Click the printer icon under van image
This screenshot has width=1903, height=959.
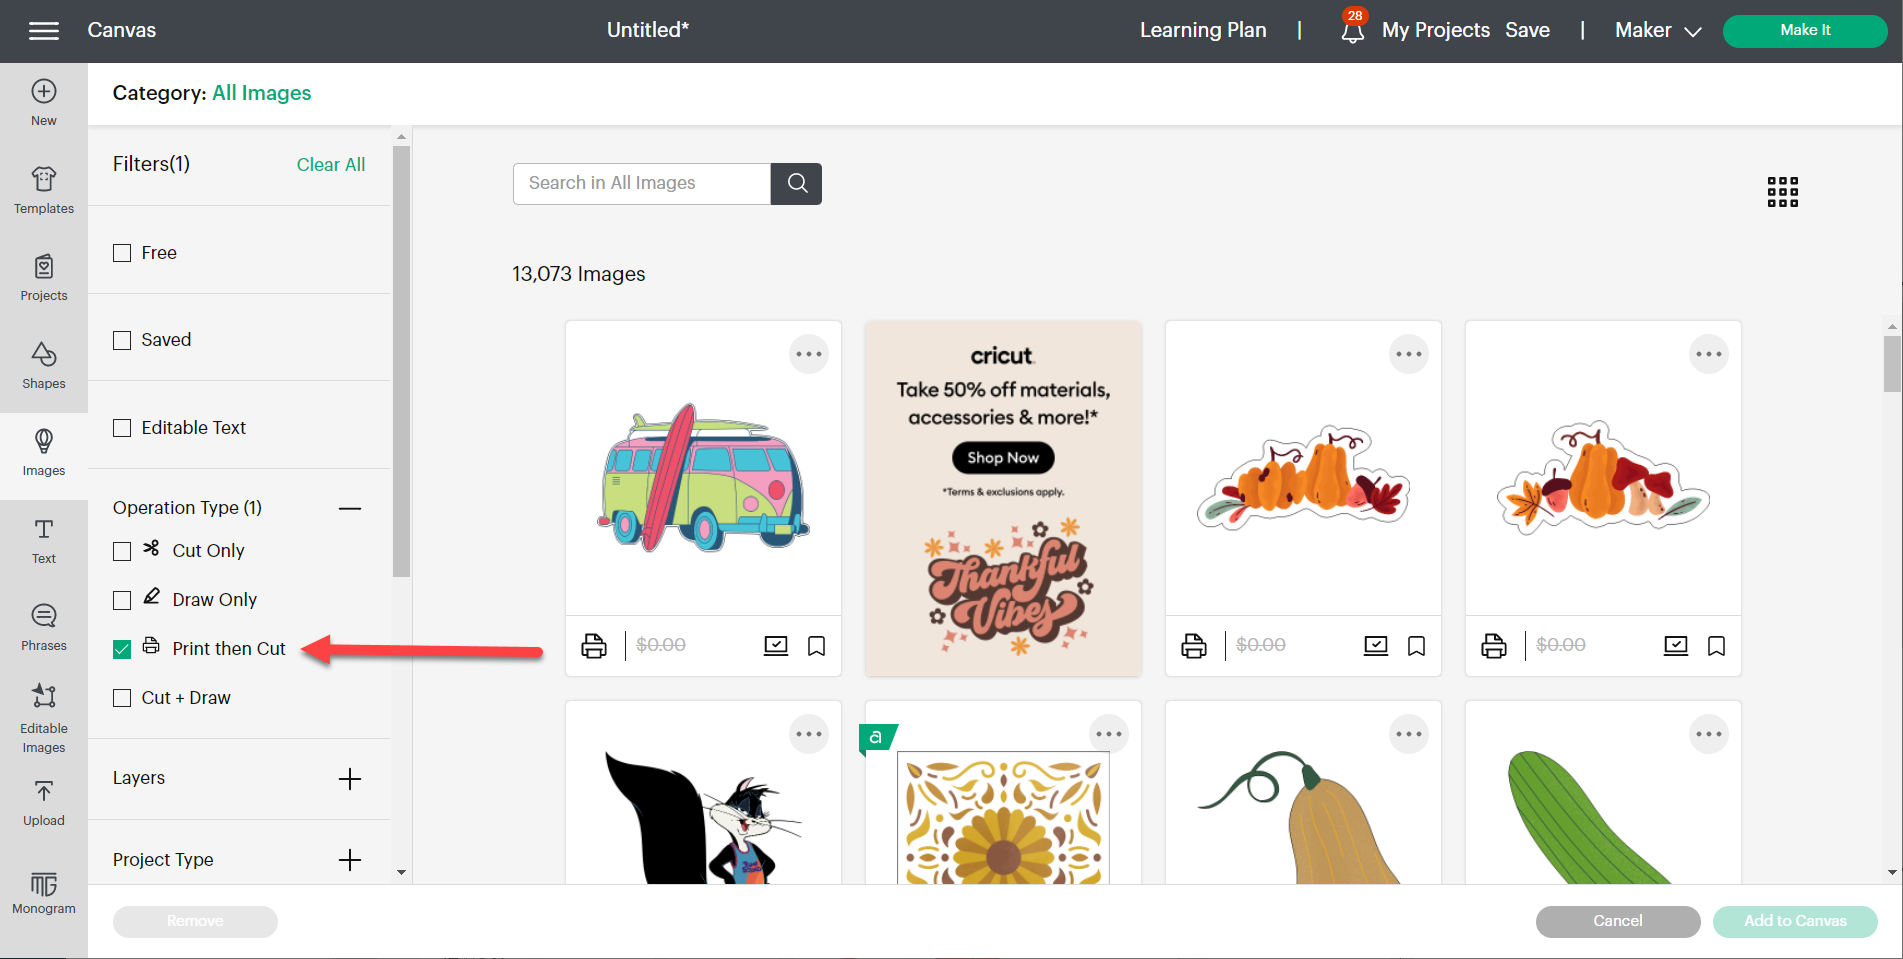[594, 646]
